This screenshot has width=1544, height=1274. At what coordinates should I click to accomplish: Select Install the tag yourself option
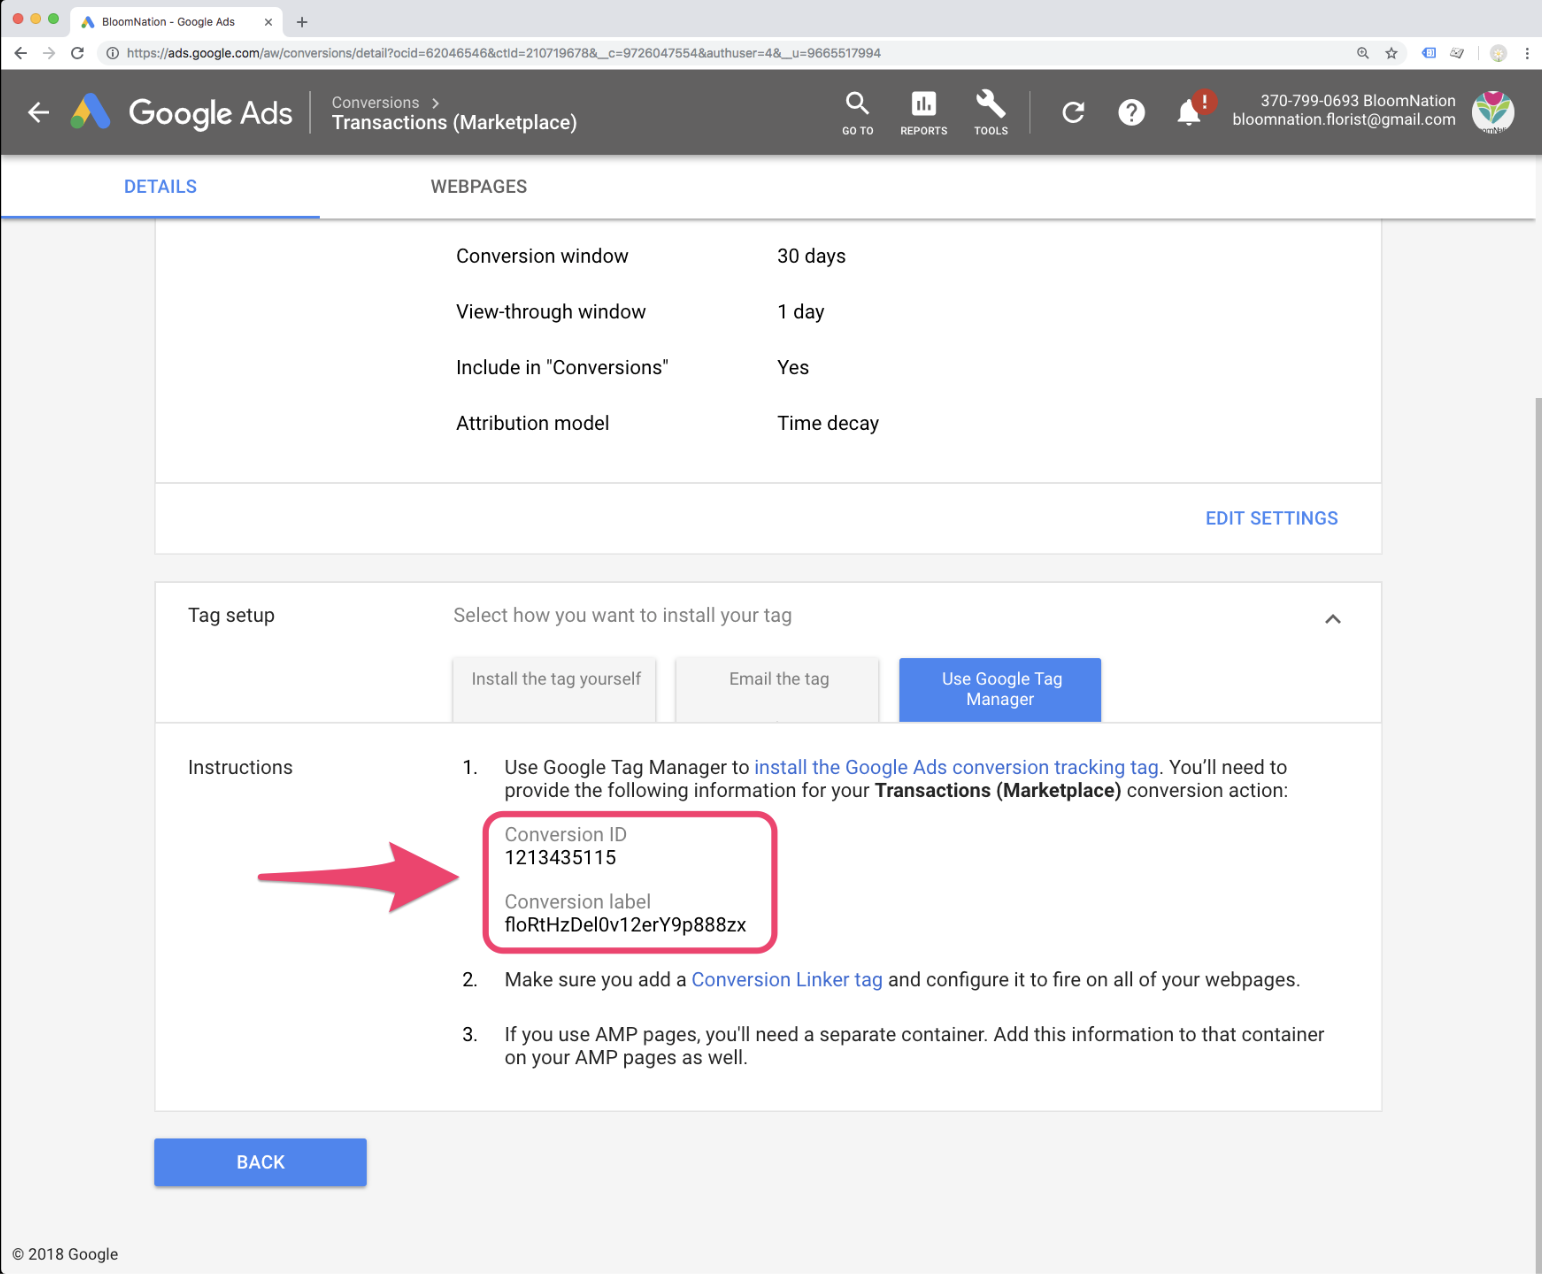tap(555, 689)
